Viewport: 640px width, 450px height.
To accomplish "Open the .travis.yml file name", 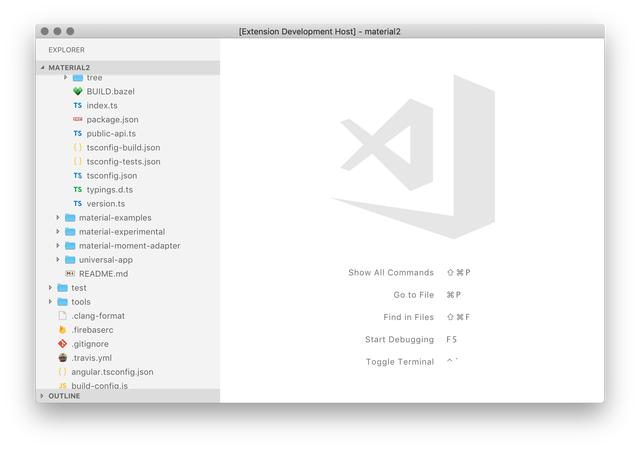I will 91,358.
